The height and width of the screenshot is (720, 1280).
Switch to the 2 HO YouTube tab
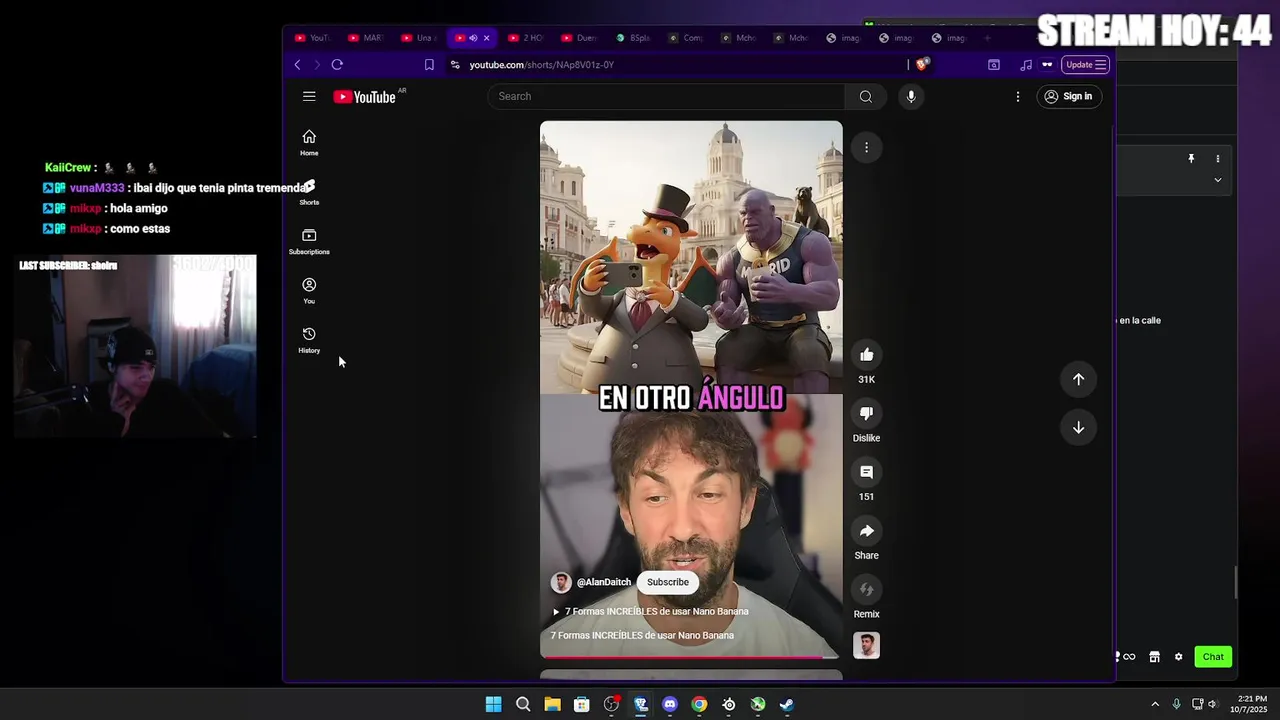click(x=525, y=38)
